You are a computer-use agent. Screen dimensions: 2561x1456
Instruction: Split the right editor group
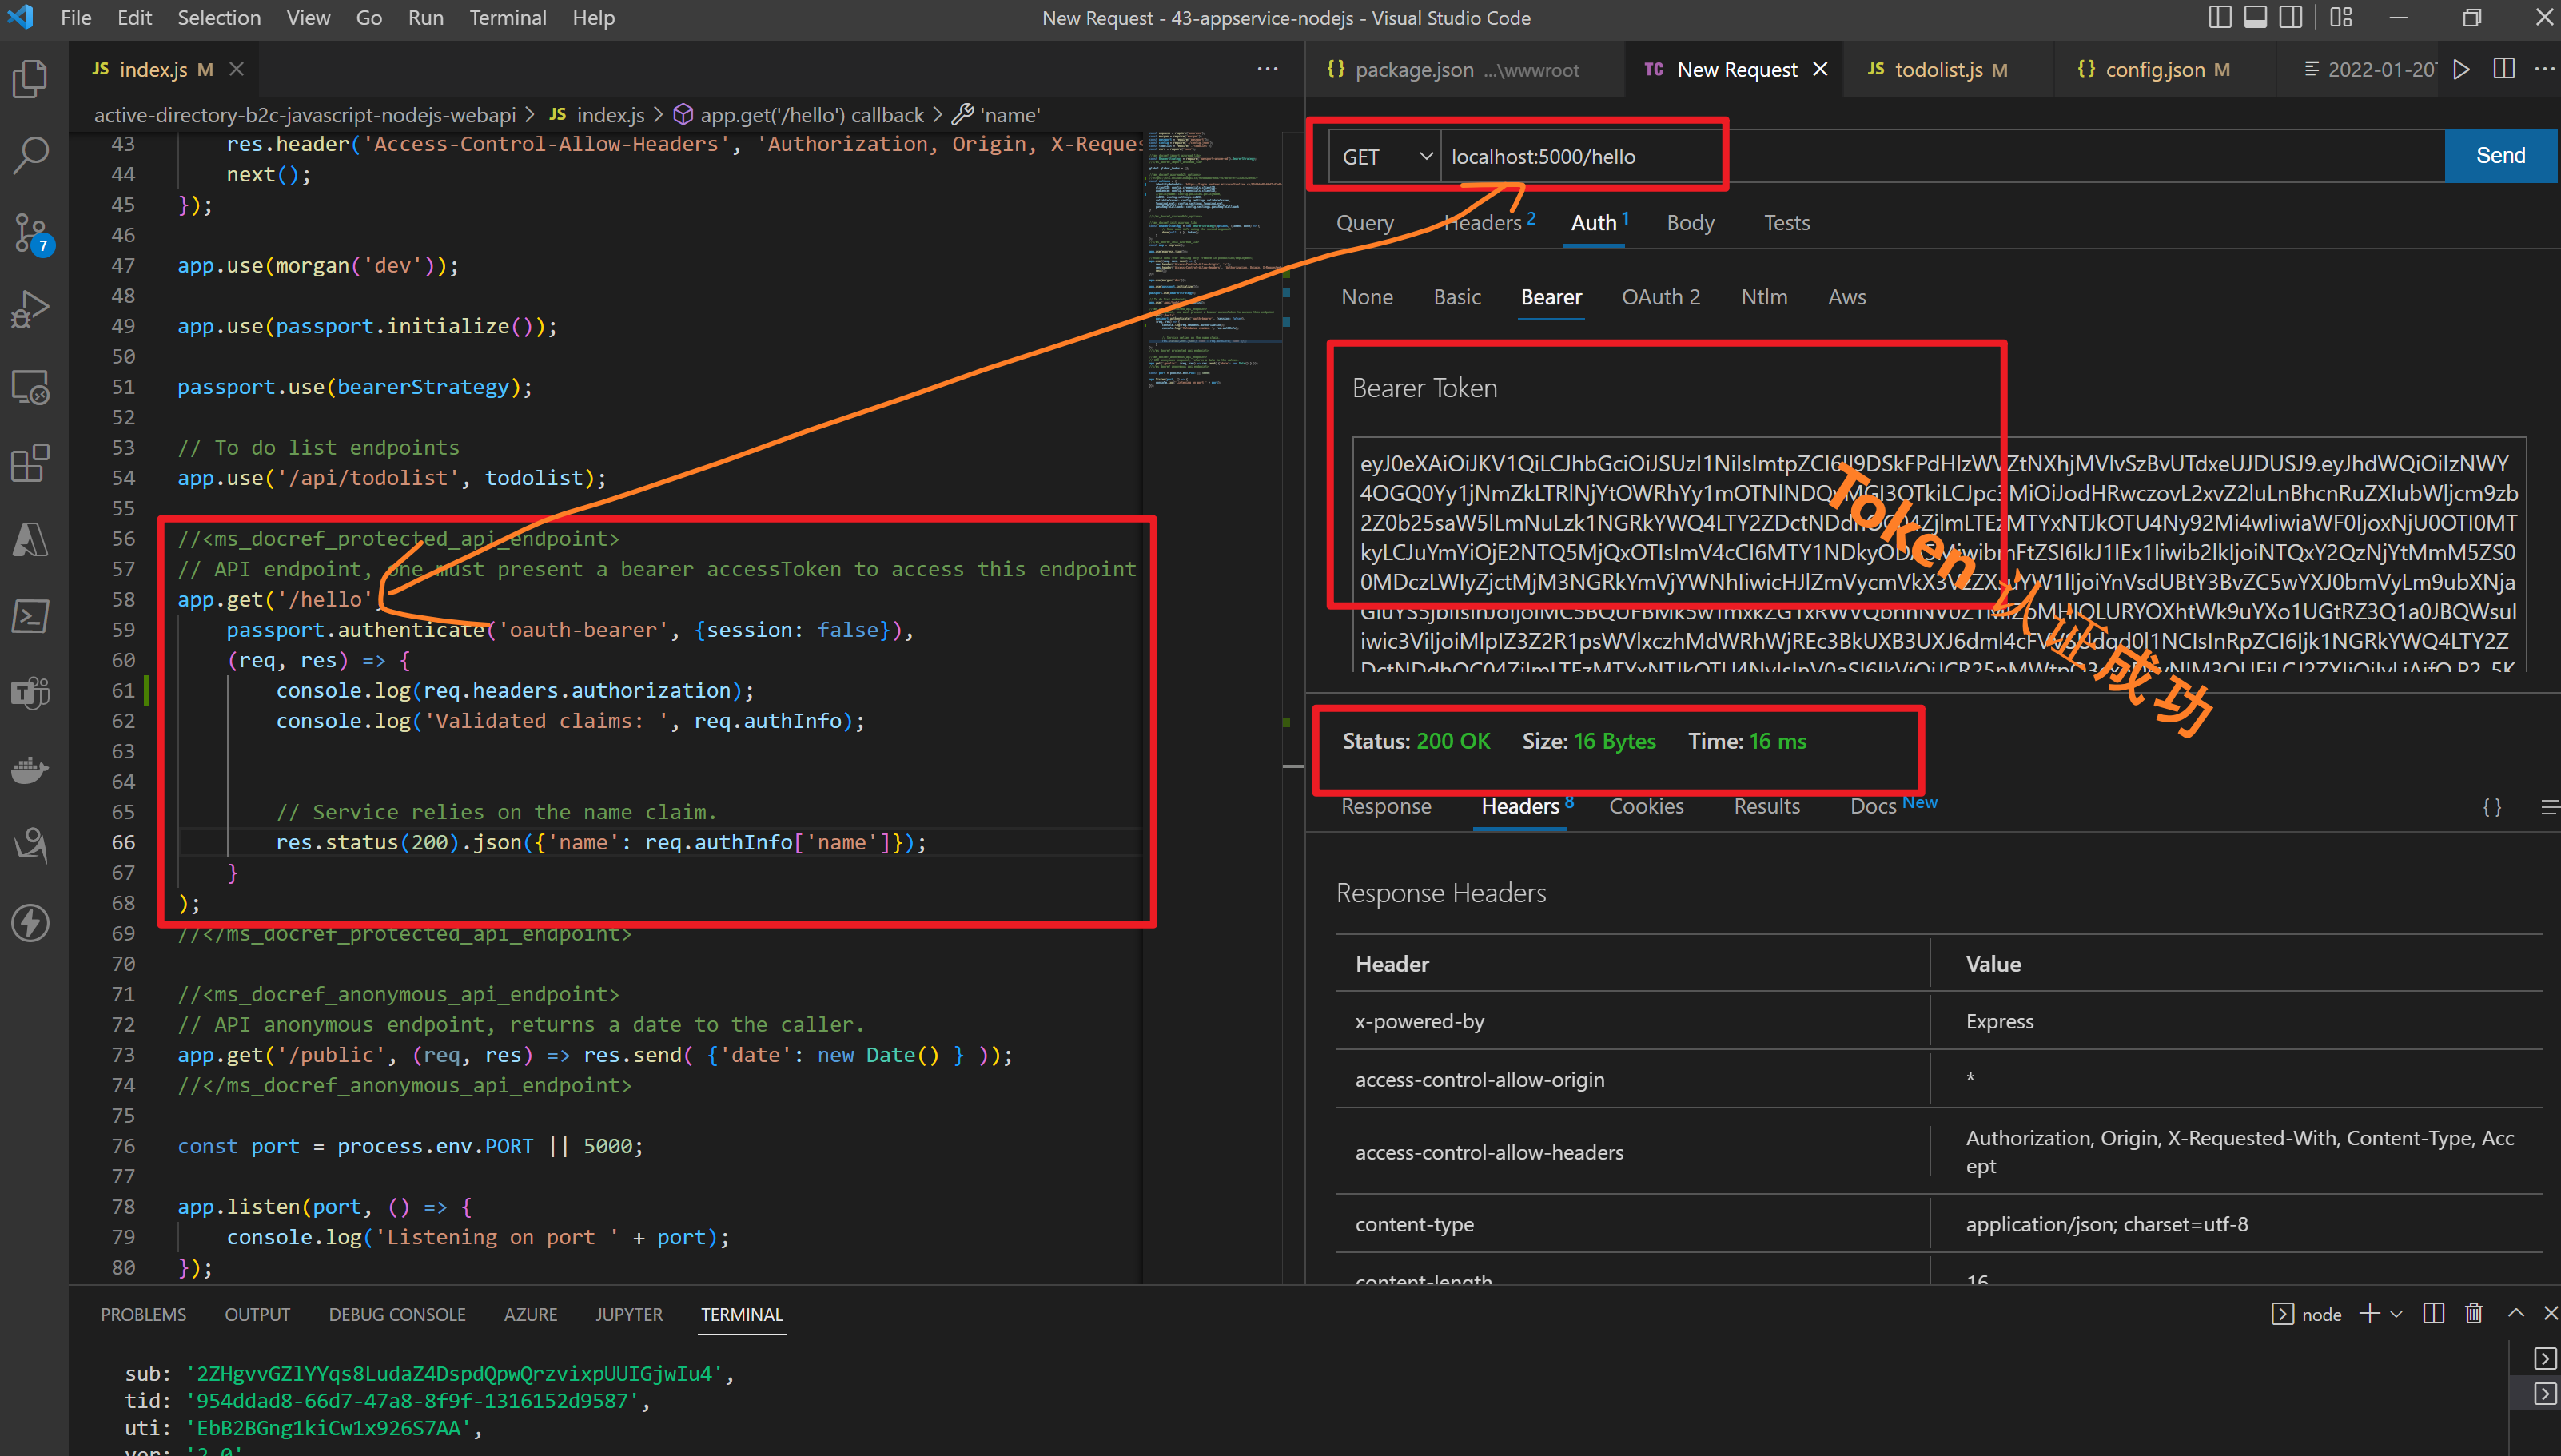[2504, 68]
